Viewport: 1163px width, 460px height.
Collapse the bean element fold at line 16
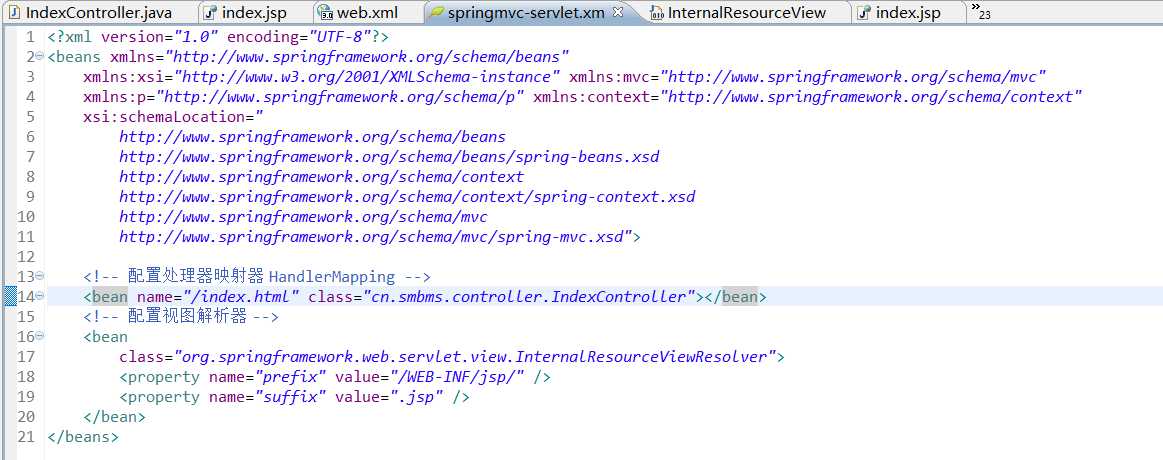point(40,336)
